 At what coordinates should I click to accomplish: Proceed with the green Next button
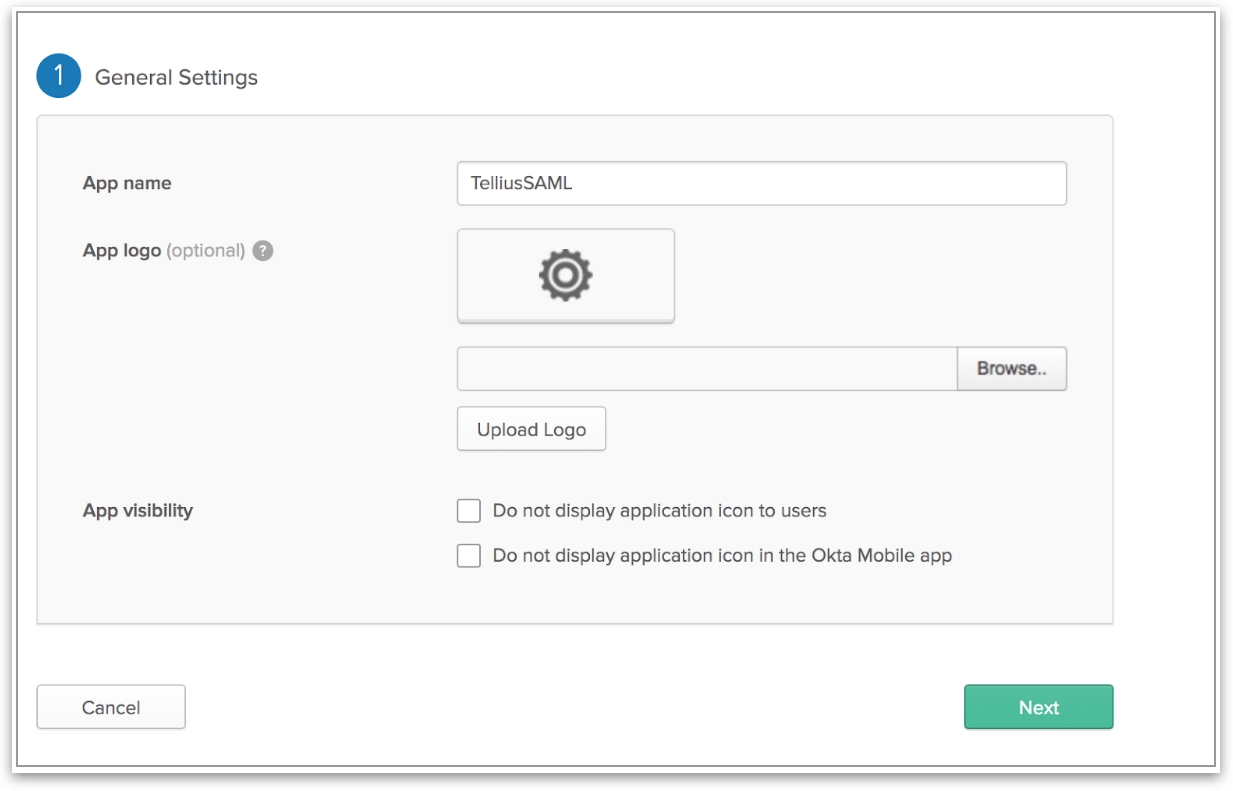click(x=1038, y=707)
